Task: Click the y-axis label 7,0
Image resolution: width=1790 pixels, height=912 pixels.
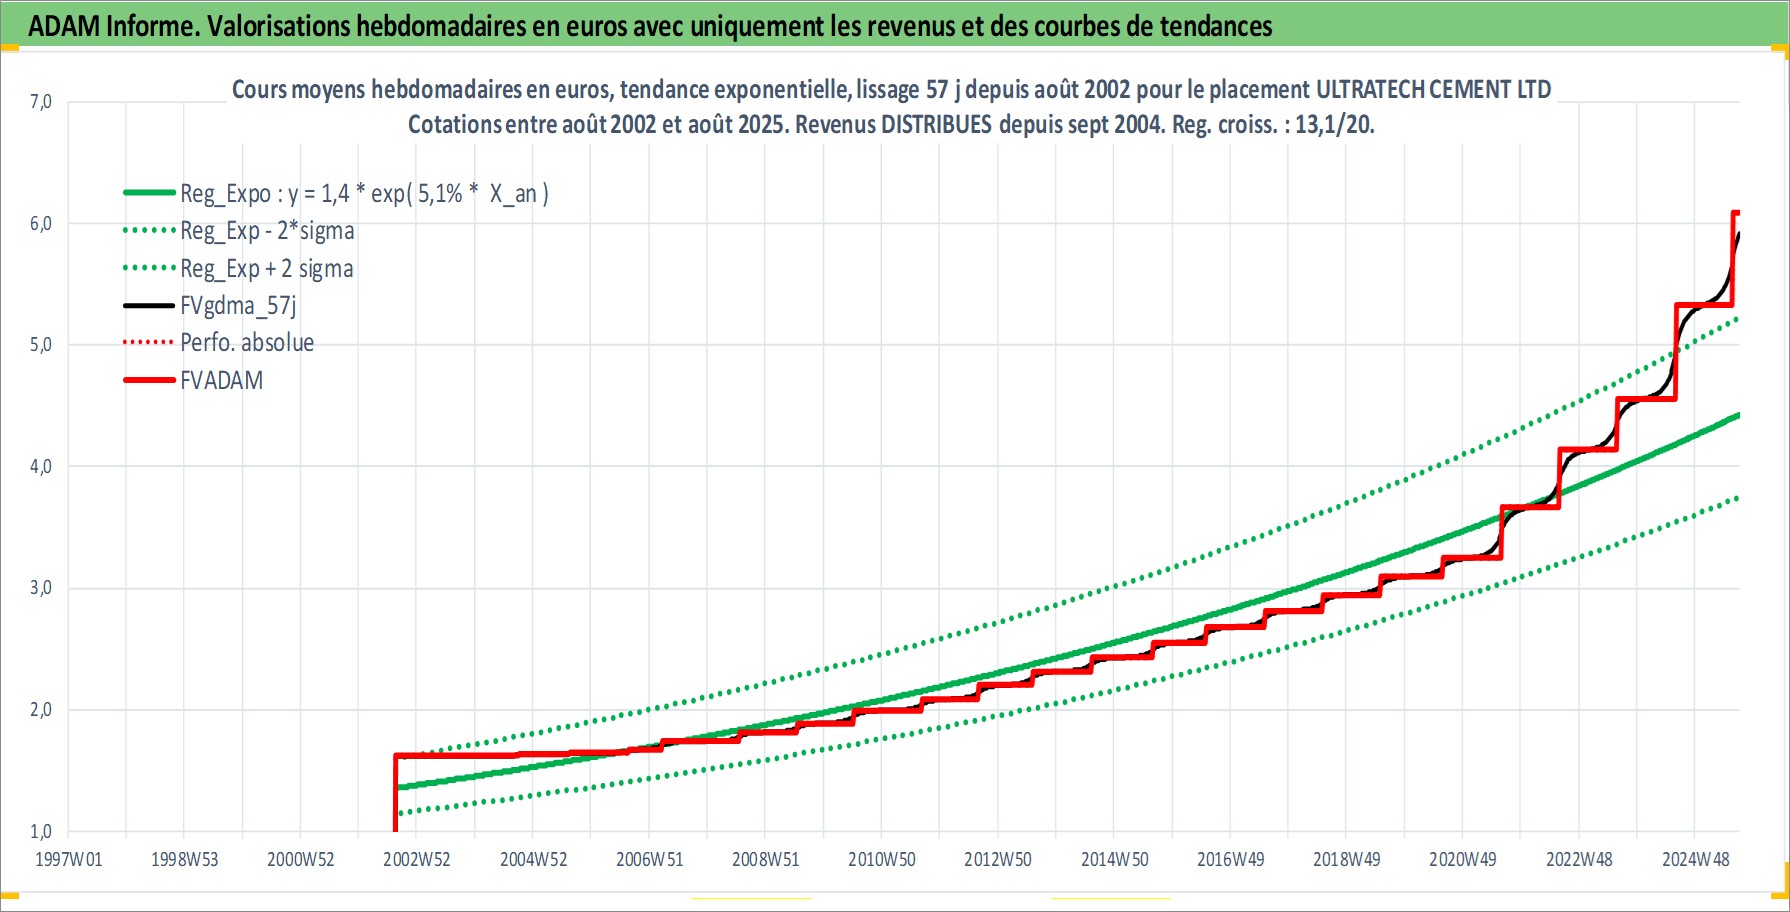Action: point(41,102)
